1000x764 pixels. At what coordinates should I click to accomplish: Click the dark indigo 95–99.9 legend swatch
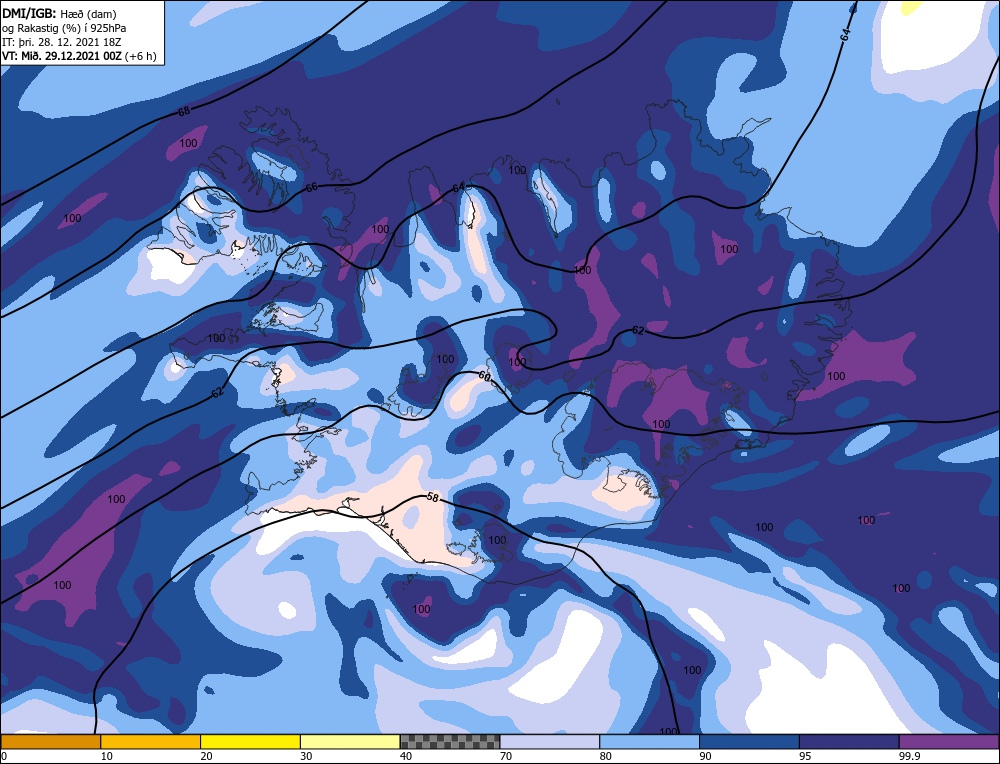pos(849,741)
